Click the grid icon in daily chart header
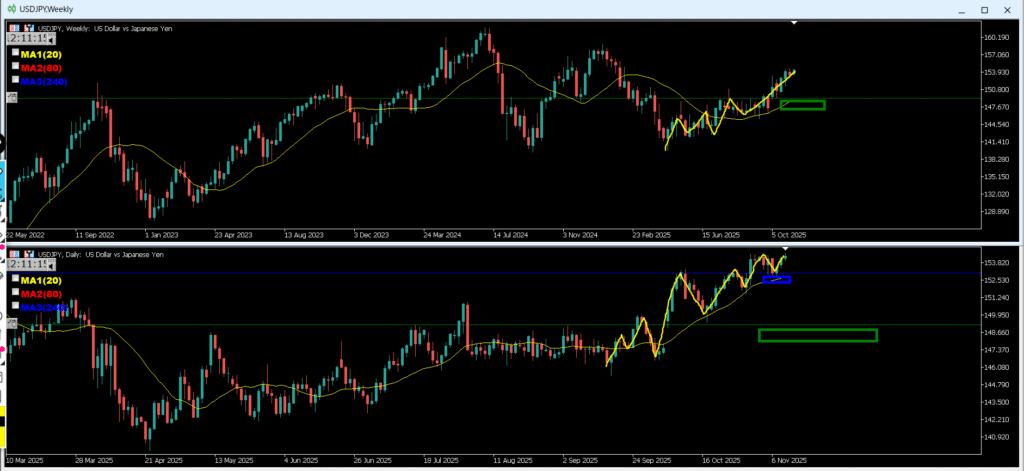Viewport: 1024px width, 471px height. [12, 253]
